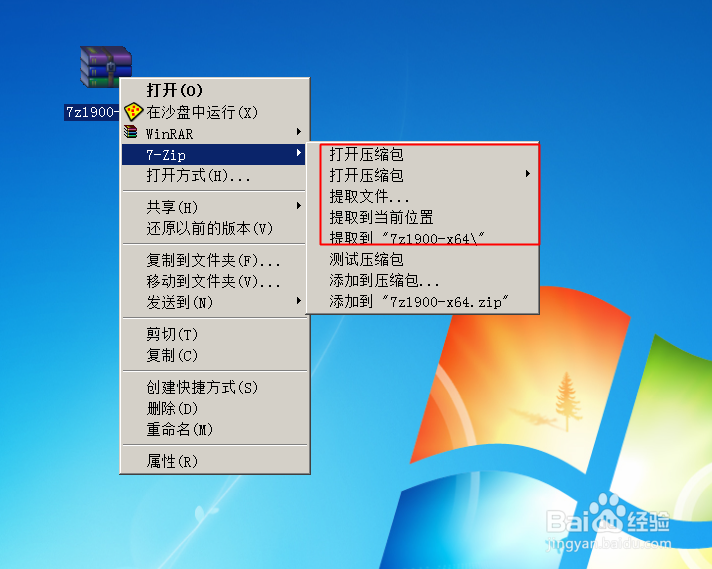Screen dimensions: 712x569
Task: Choose 创建快捷方式(S)
Action: tap(214, 387)
